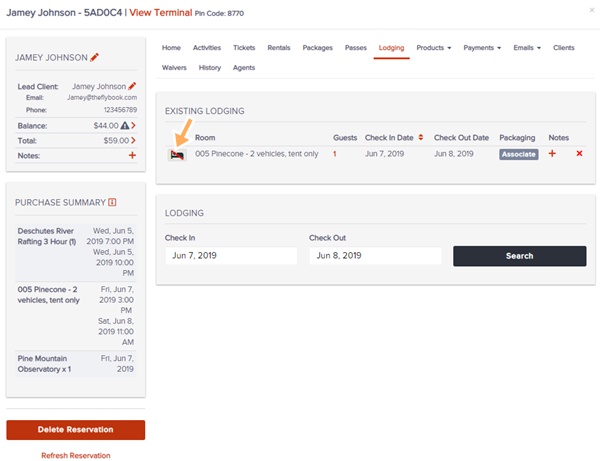The height and width of the screenshot is (461, 600).
Task: Open the Products dropdown menu
Action: (434, 48)
